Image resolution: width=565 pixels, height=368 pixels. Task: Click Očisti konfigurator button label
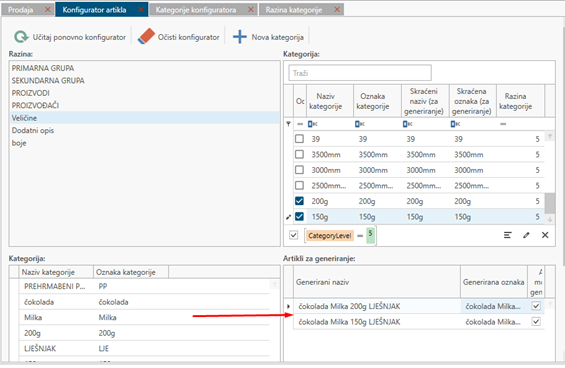(188, 37)
